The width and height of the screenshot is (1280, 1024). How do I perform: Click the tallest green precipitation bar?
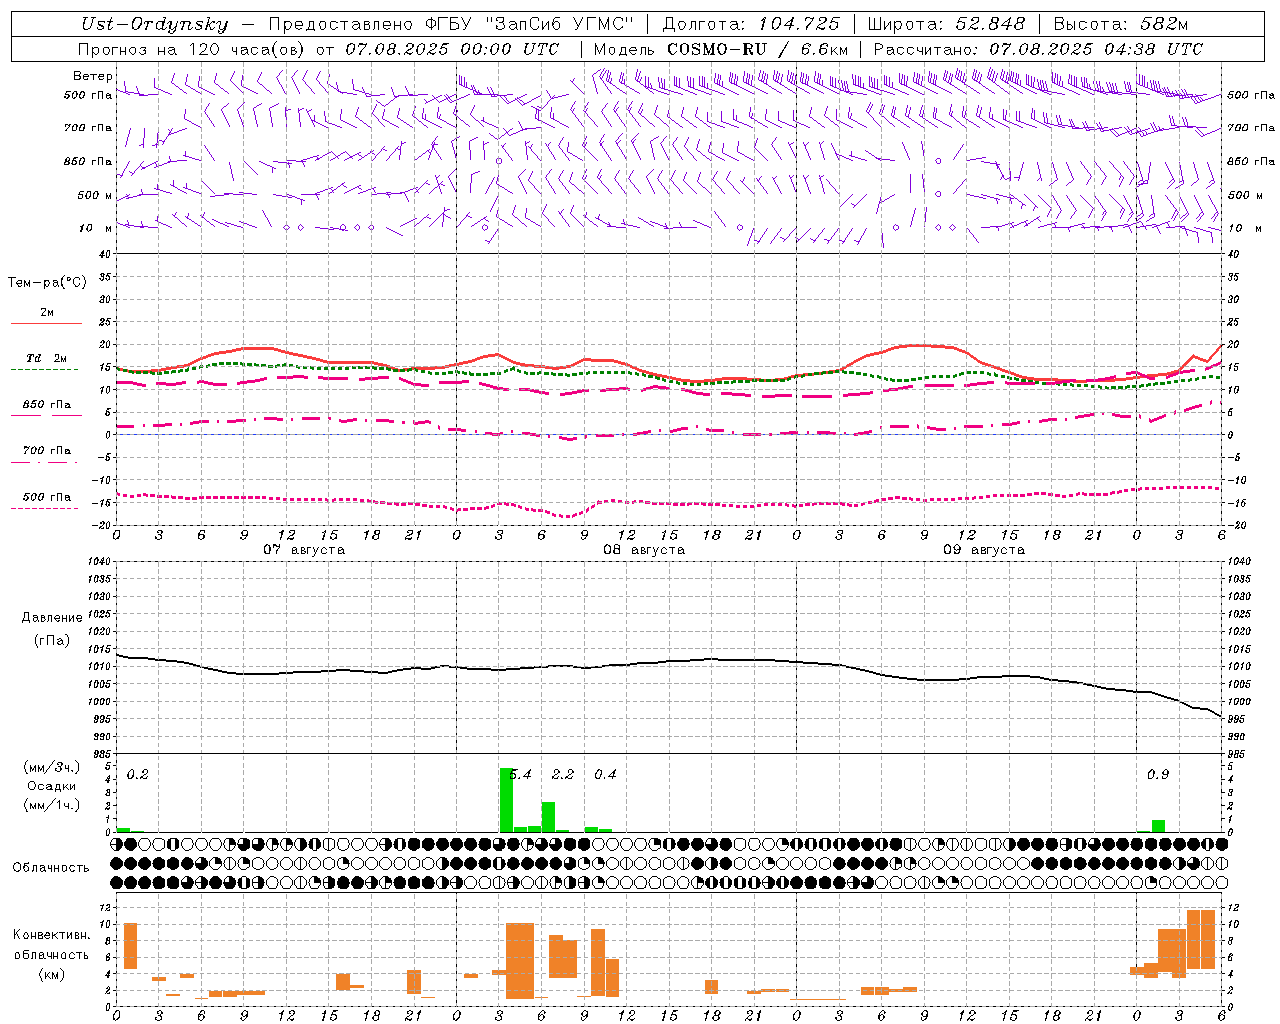click(507, 800)
